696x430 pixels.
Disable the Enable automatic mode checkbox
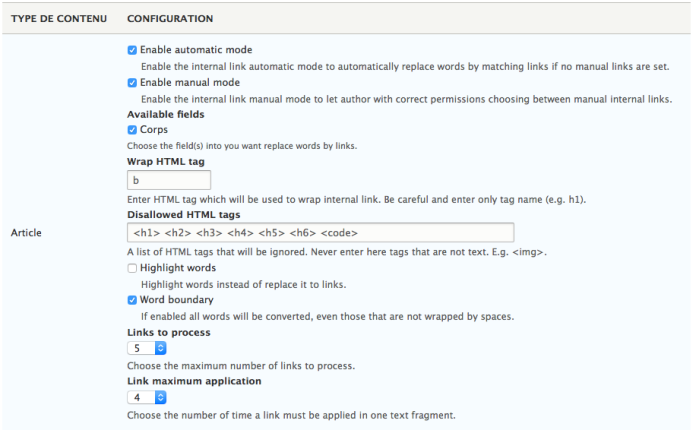(132, 50)
